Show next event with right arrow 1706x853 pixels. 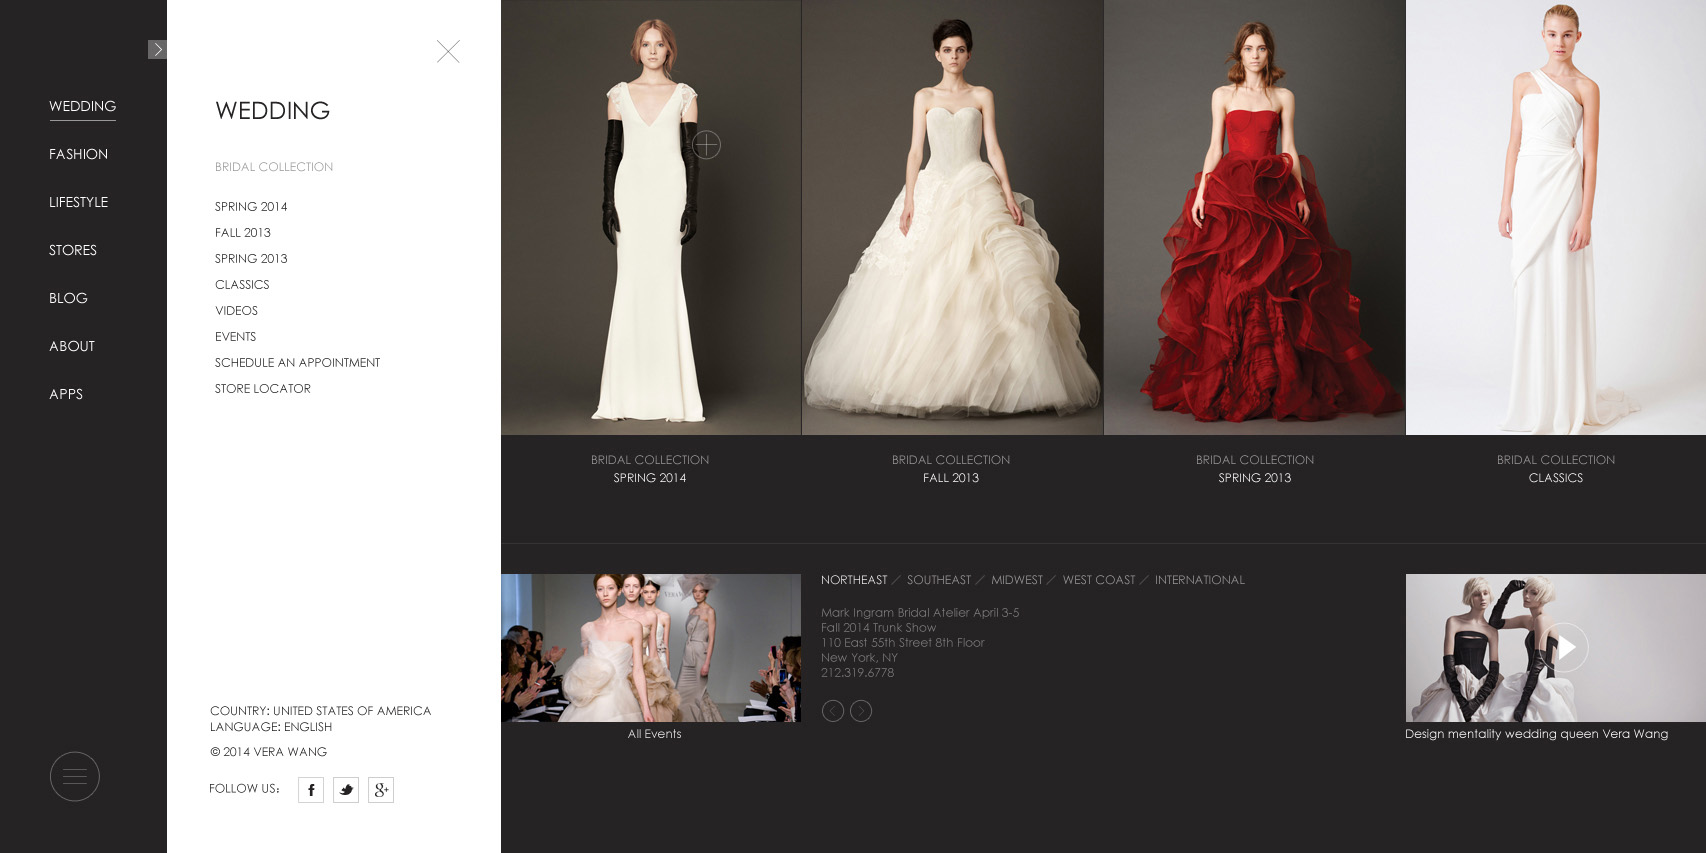click(861, 711)
